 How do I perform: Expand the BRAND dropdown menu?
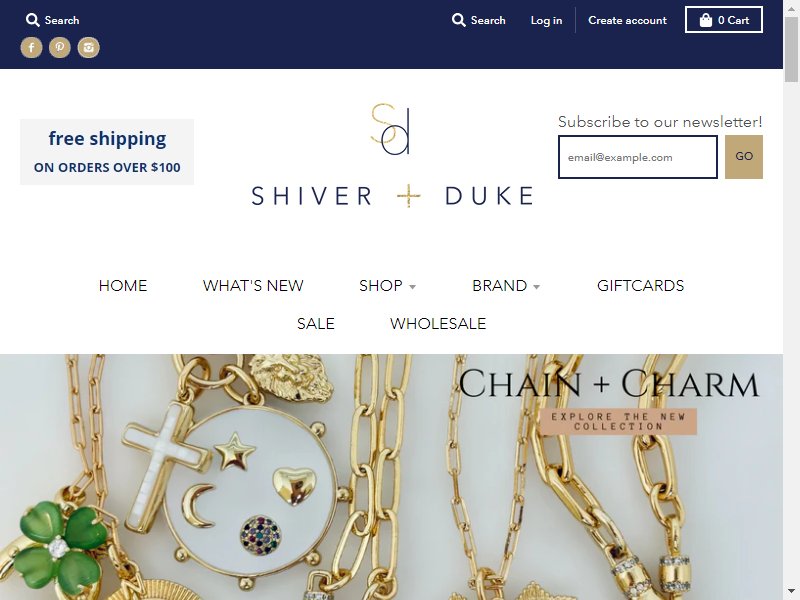pyautogui.click(x=506, y=286)
